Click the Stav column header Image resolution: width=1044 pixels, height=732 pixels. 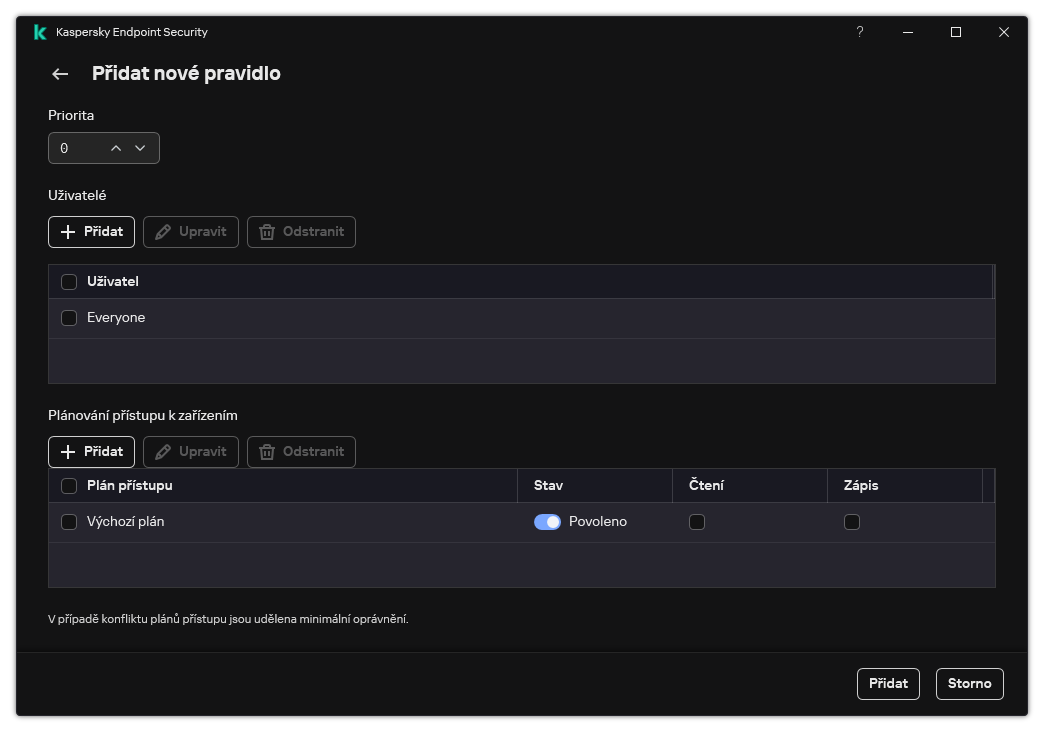click(x=548, y=486)
